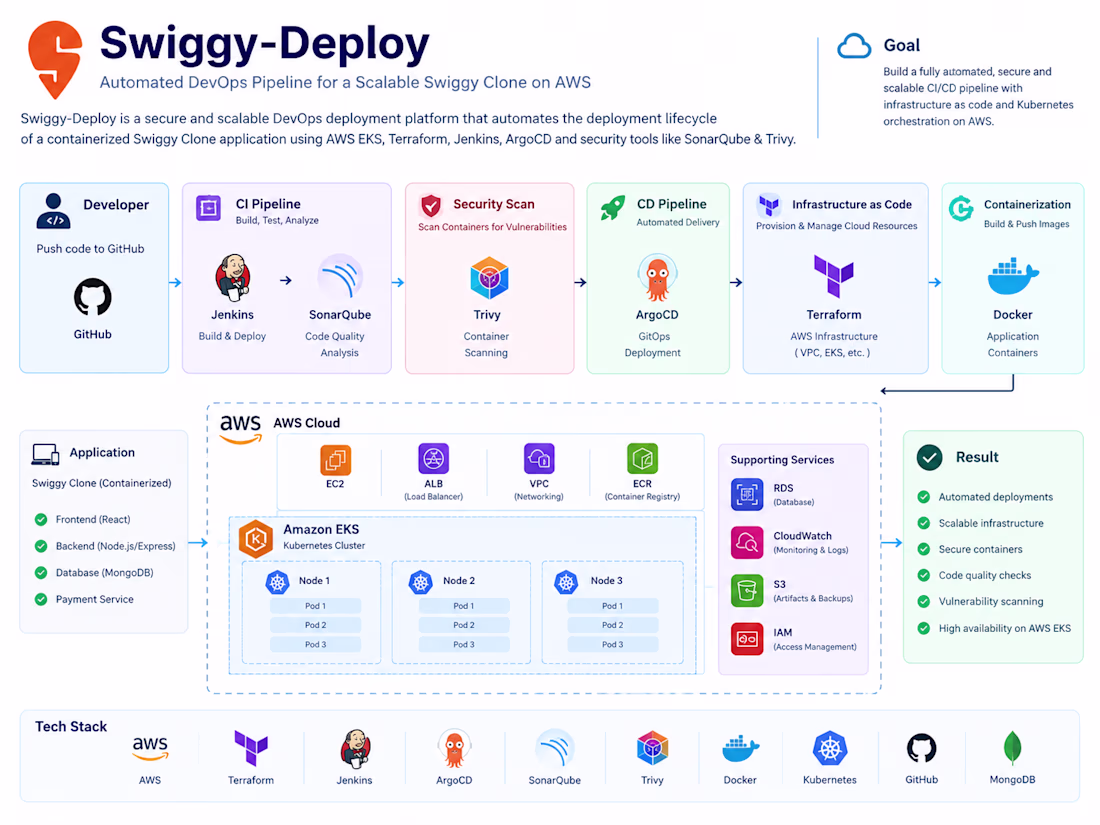Select the orange EC2 icon
1100x825 pixels.
point(335,460)
